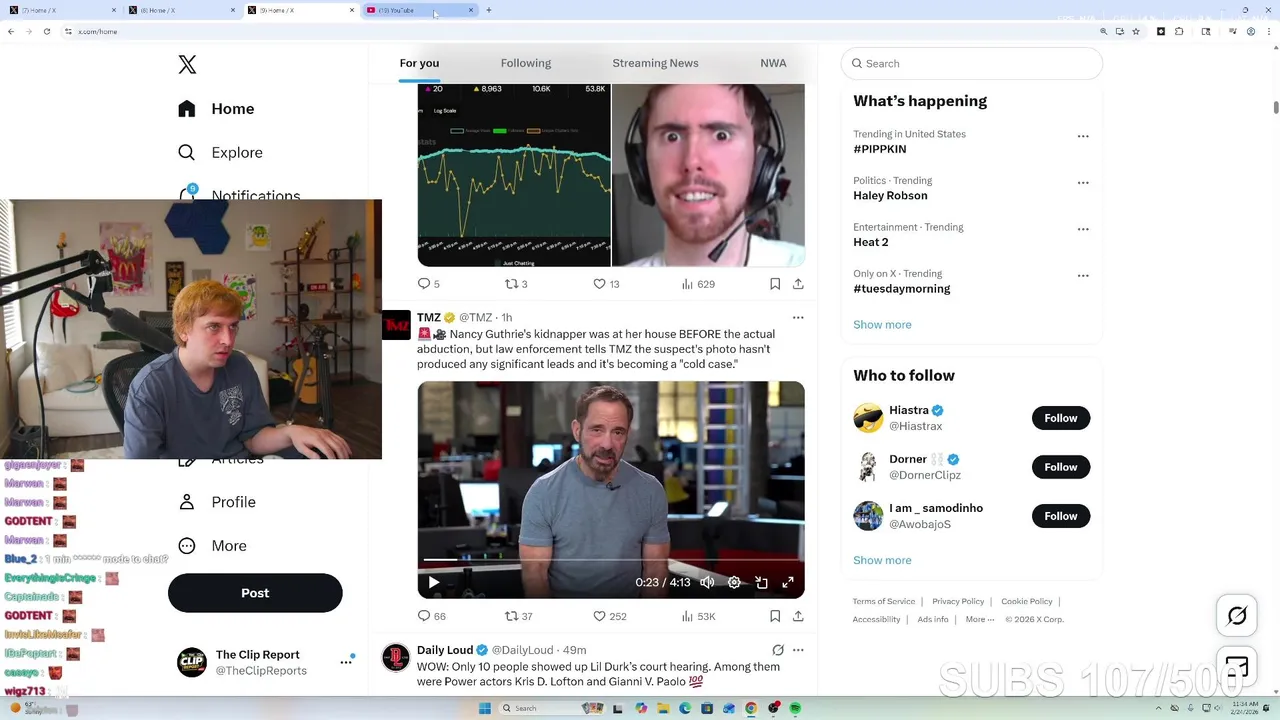Follow I am _ samodinho
This screenshot has height=720, width=1280.
point(1061,516)
